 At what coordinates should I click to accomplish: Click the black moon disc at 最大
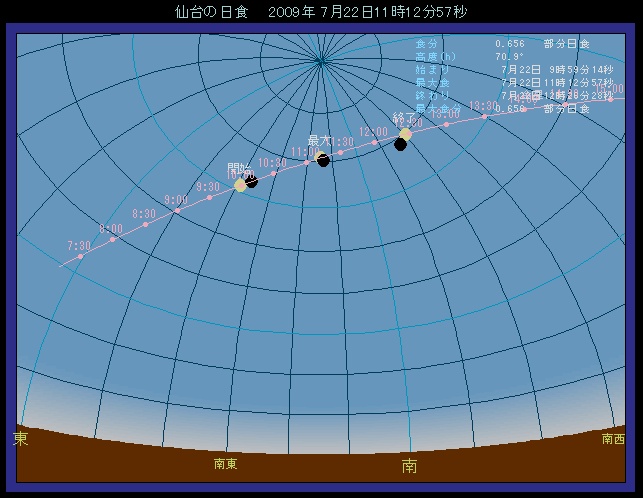(x=324, y=160)
